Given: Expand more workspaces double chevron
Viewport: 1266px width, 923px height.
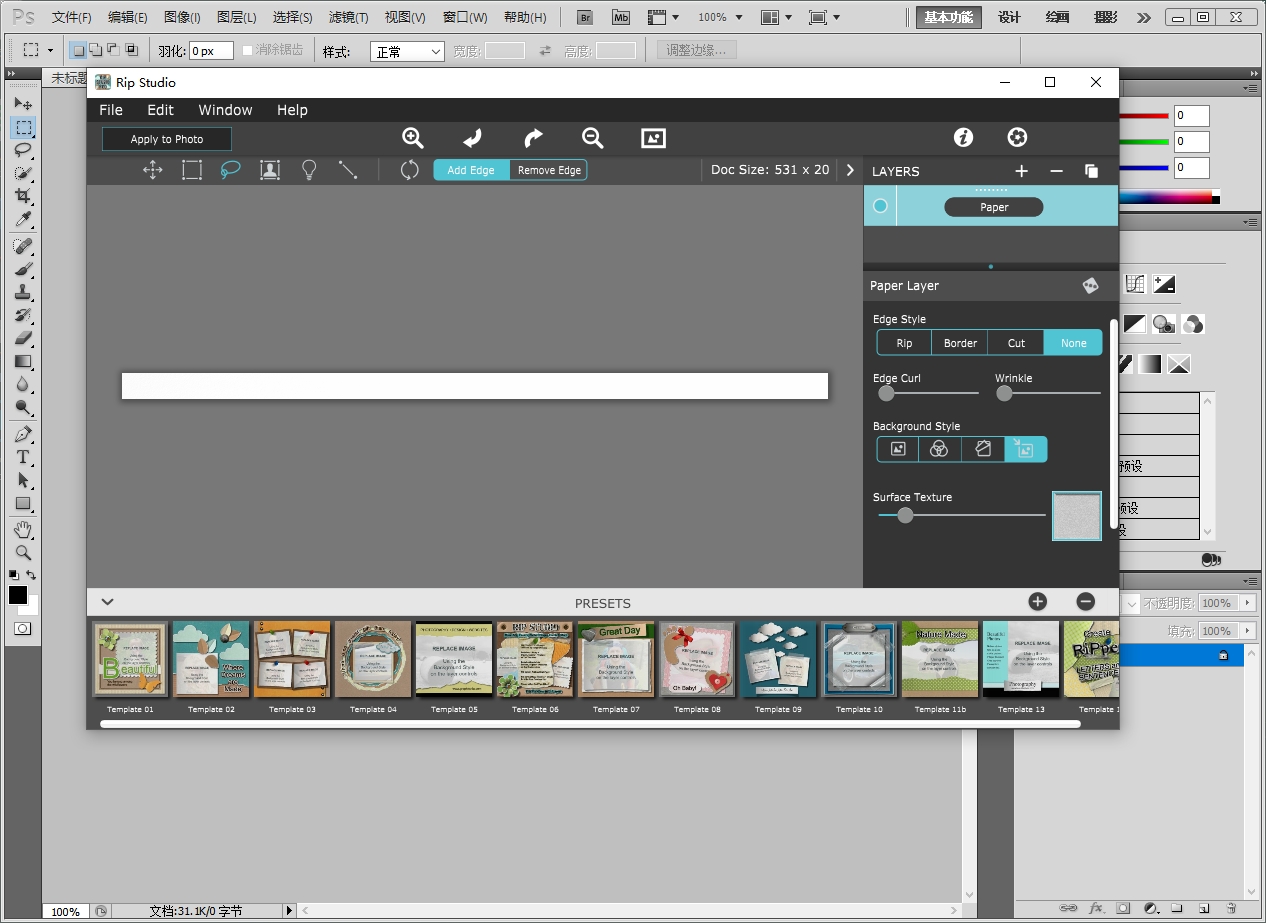Looking at the screenshot, I should pyautogui.click(x=1144, y=18).
